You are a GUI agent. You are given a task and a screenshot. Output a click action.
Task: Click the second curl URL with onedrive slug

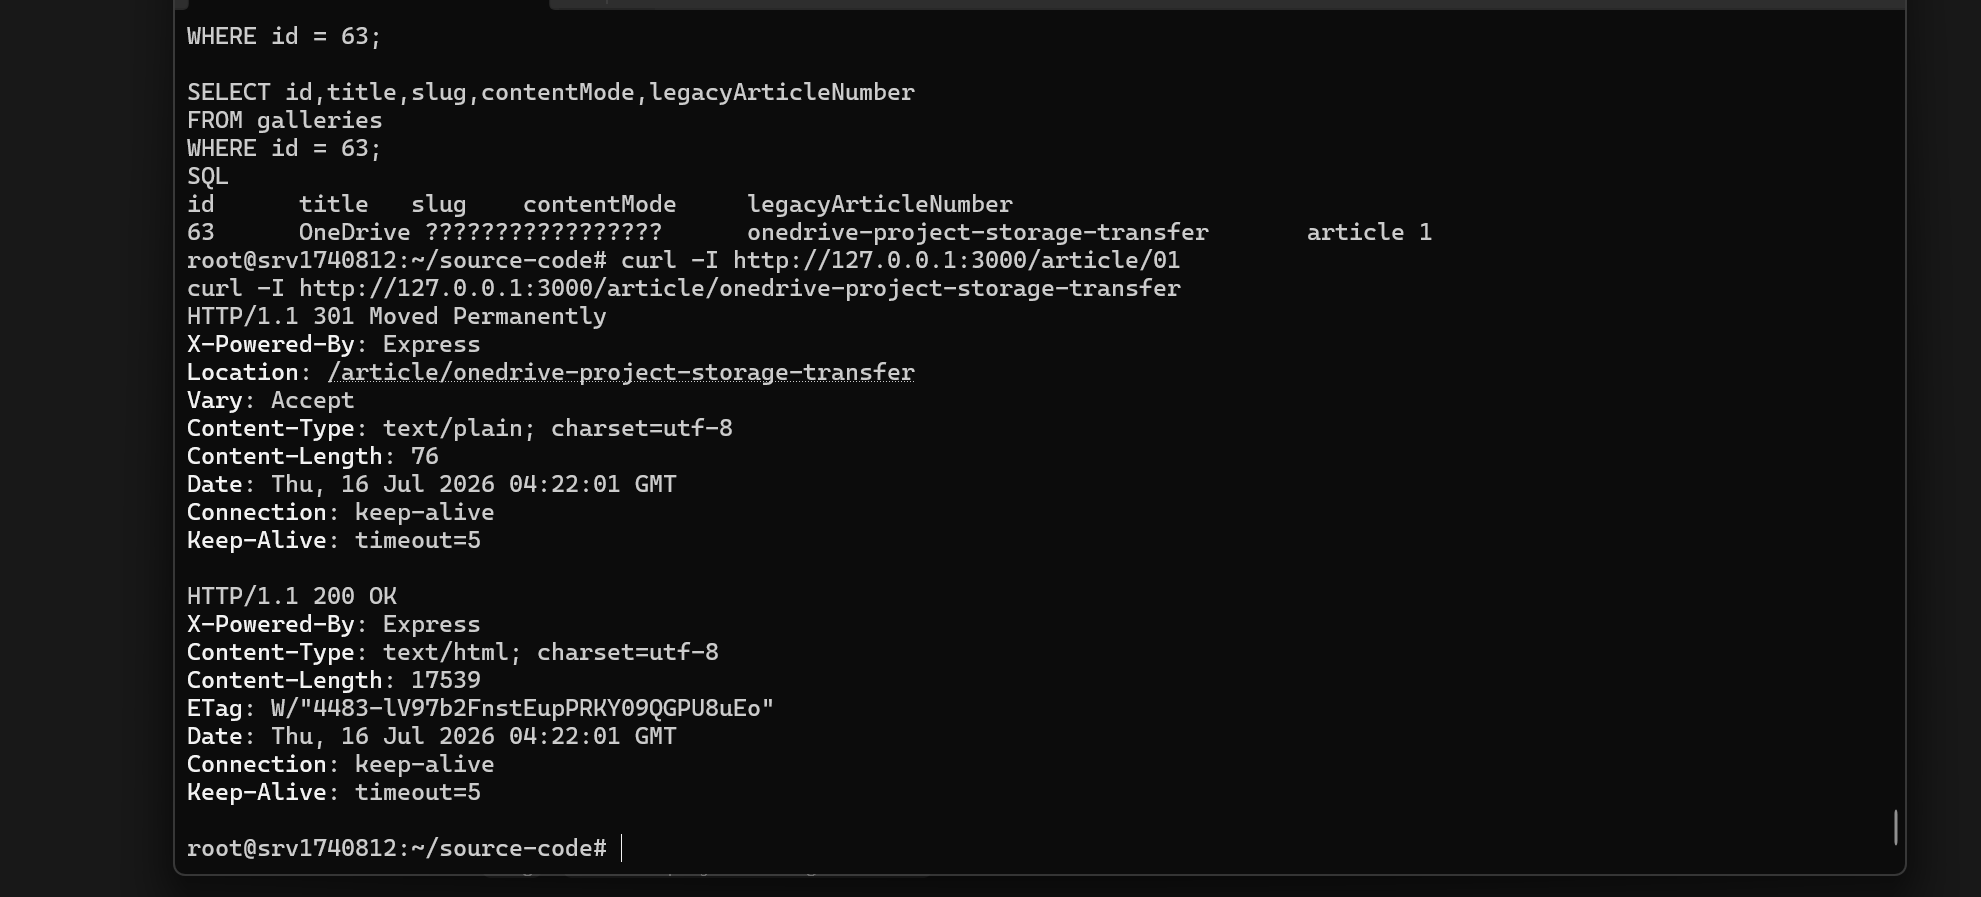739,288
